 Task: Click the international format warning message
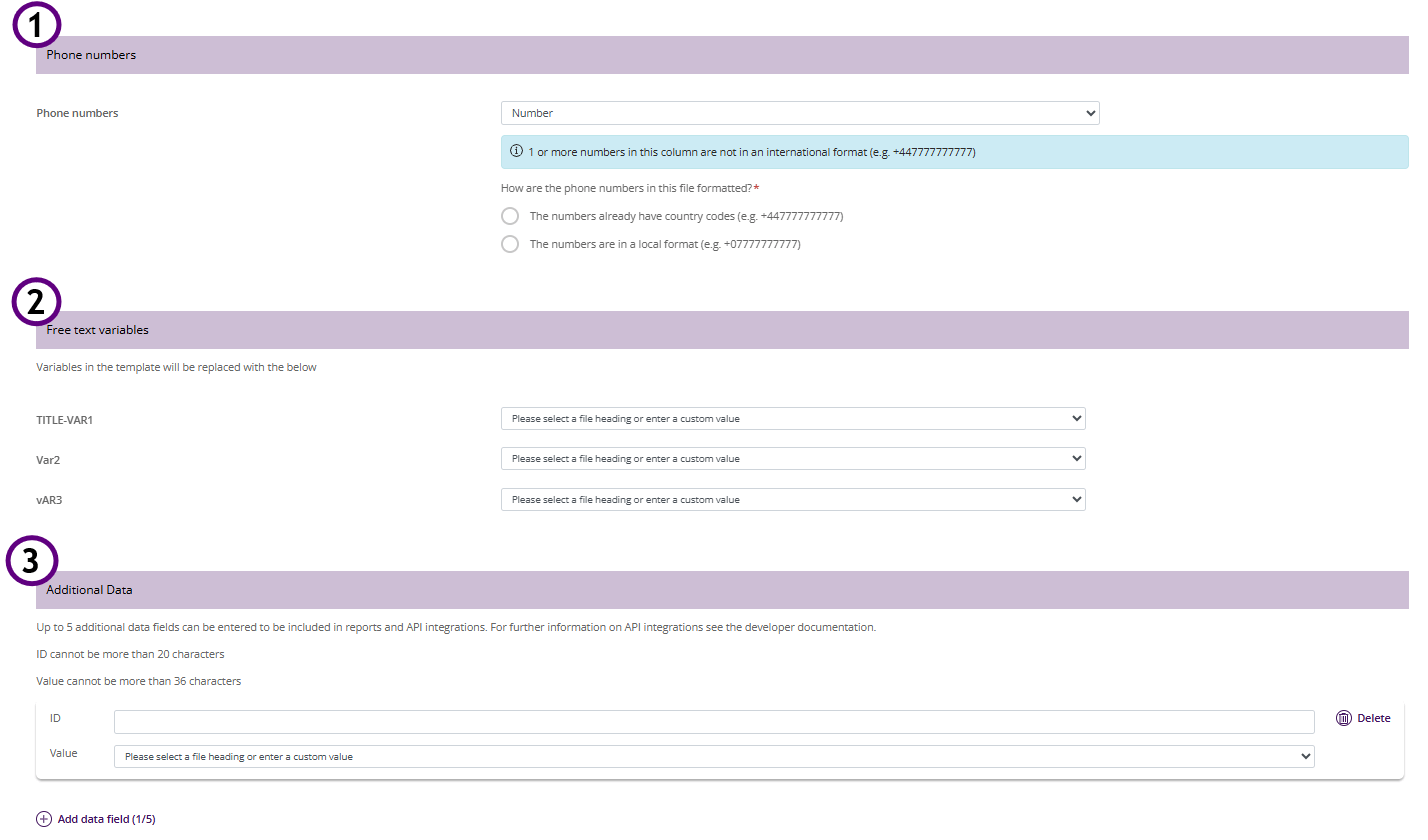point(954,152)
